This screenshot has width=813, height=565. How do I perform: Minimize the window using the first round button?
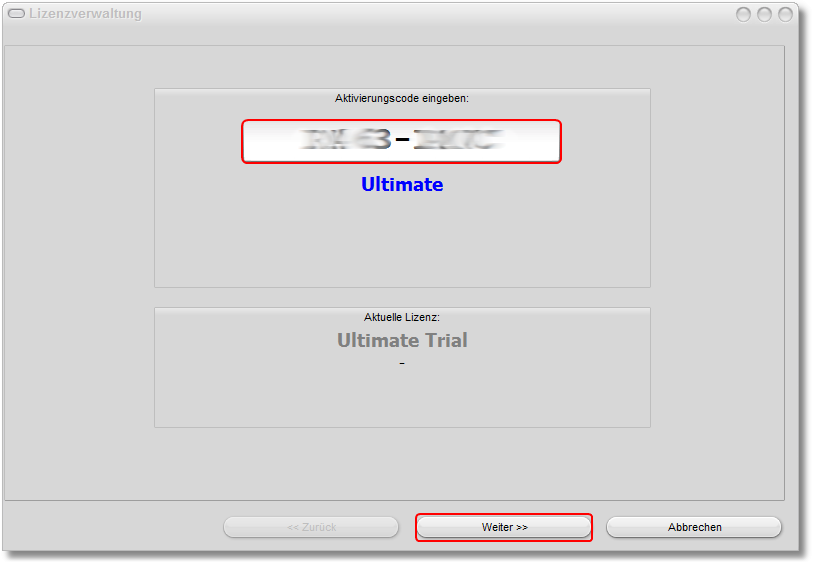point(744,15)
